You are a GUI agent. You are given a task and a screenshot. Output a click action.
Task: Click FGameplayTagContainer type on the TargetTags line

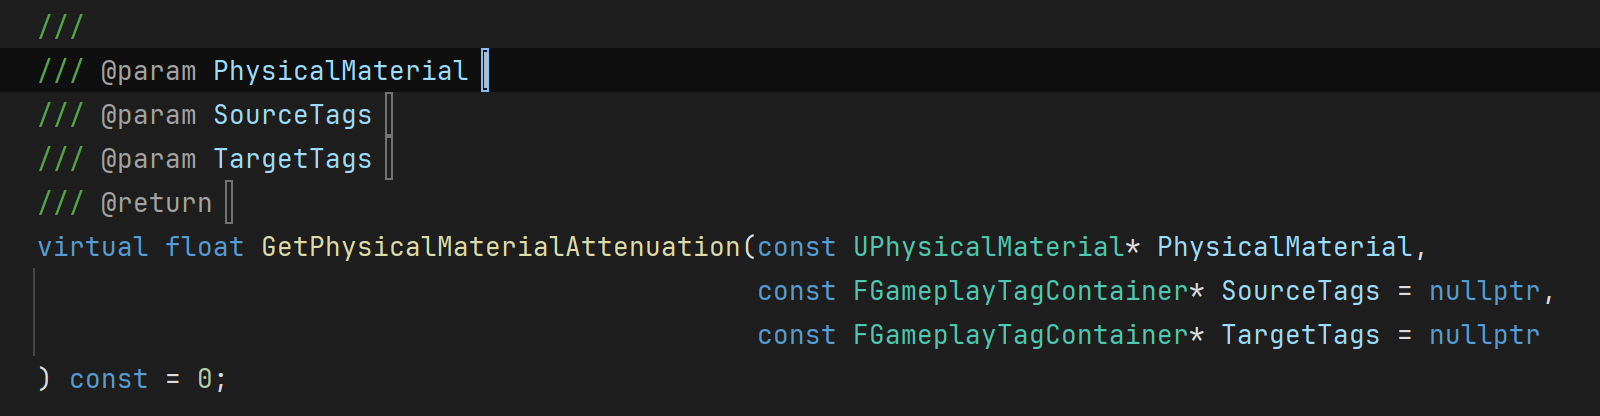click(x=1020, y=335)
